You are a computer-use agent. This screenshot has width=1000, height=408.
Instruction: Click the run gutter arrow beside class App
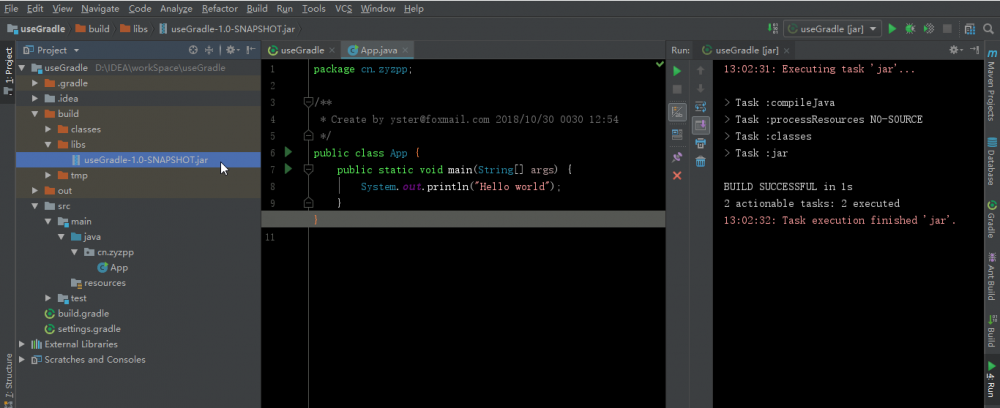288,152
